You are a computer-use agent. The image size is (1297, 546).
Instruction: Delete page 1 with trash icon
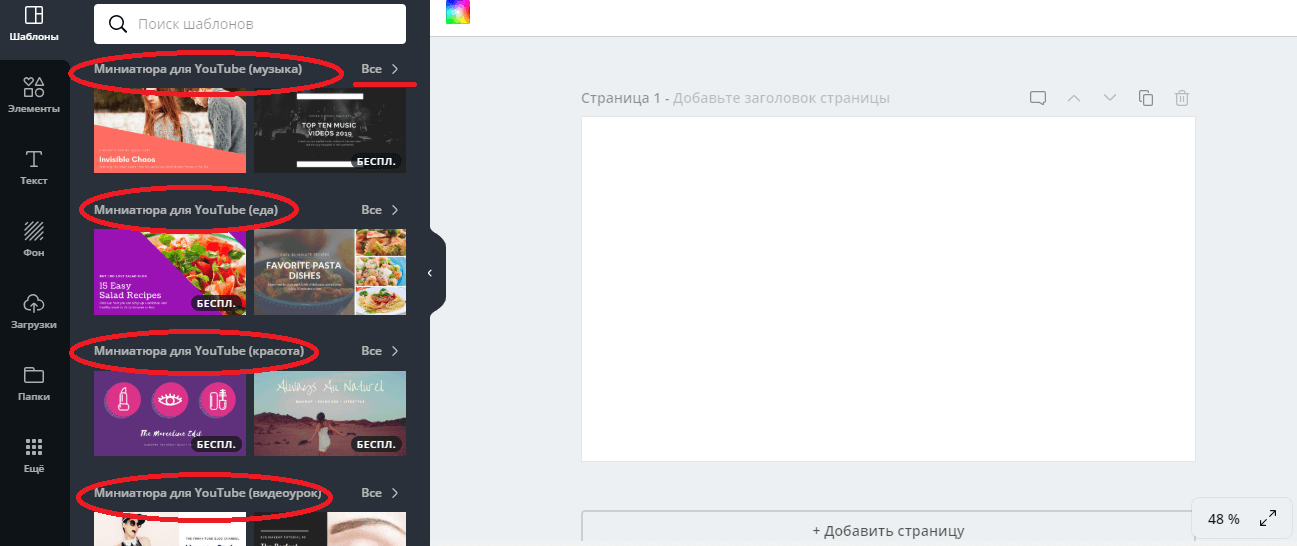click(1182, 98)
